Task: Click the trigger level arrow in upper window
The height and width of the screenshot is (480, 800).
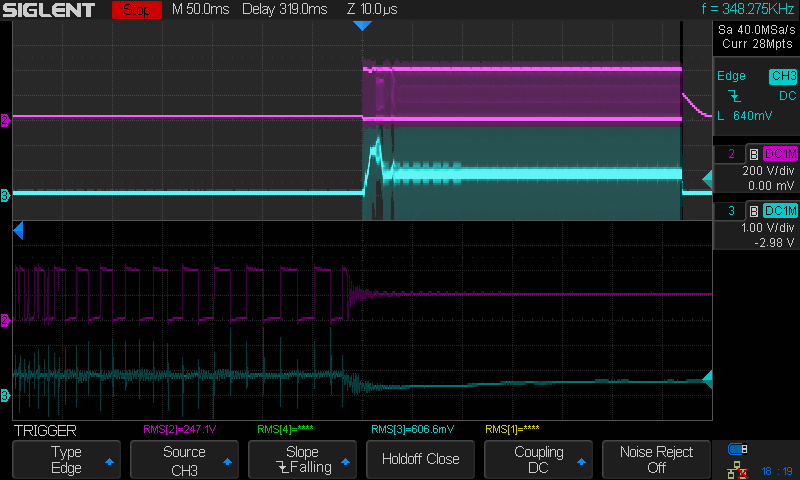Action: [707, 180]
